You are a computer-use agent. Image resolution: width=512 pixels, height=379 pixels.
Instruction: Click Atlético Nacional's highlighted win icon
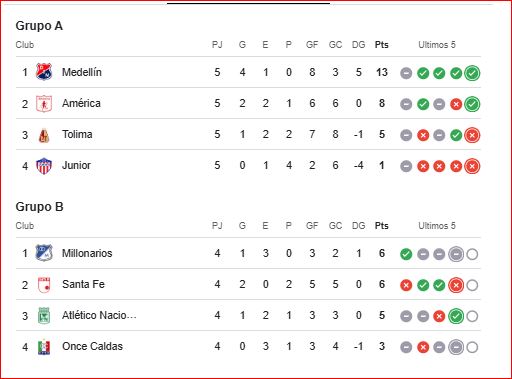(x=456, y=316)
